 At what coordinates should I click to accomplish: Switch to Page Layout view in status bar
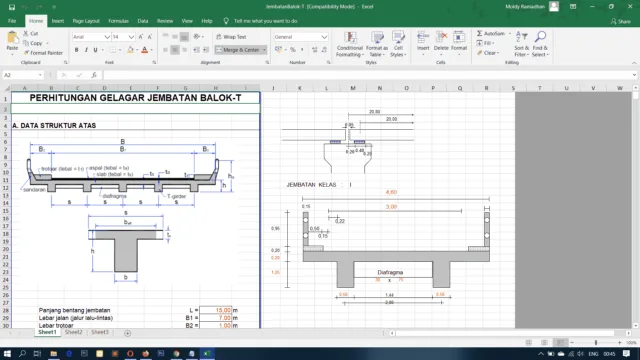[x=544, y=343]
